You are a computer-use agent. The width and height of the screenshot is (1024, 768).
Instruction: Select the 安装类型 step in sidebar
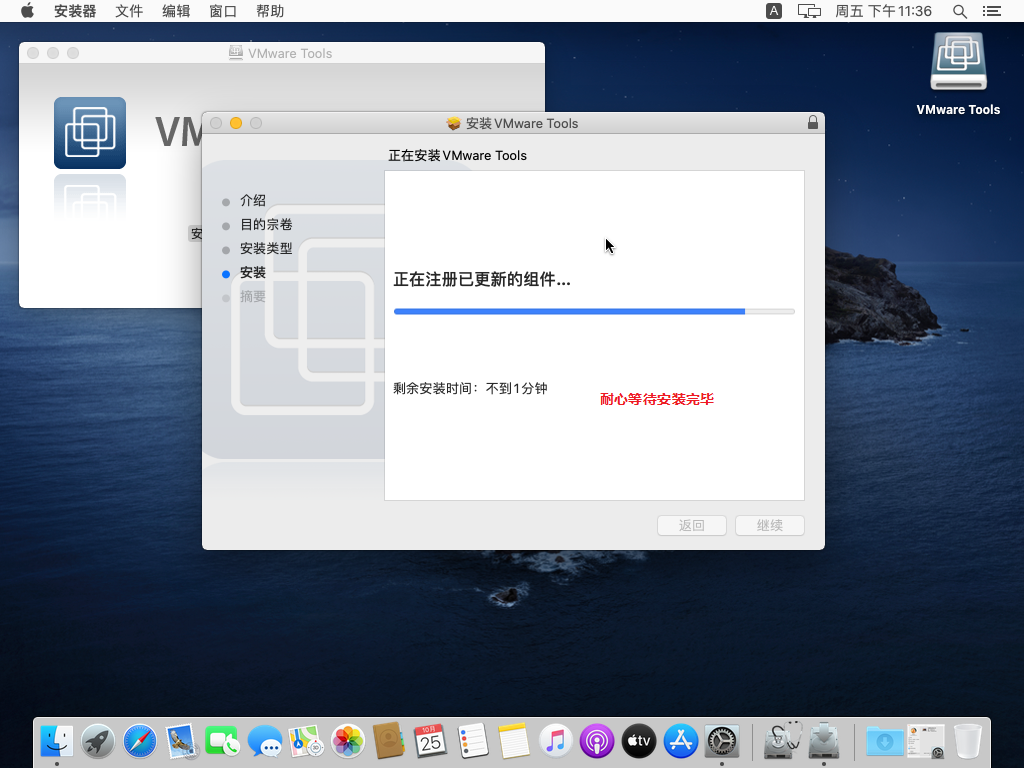[x=266, y=249]
